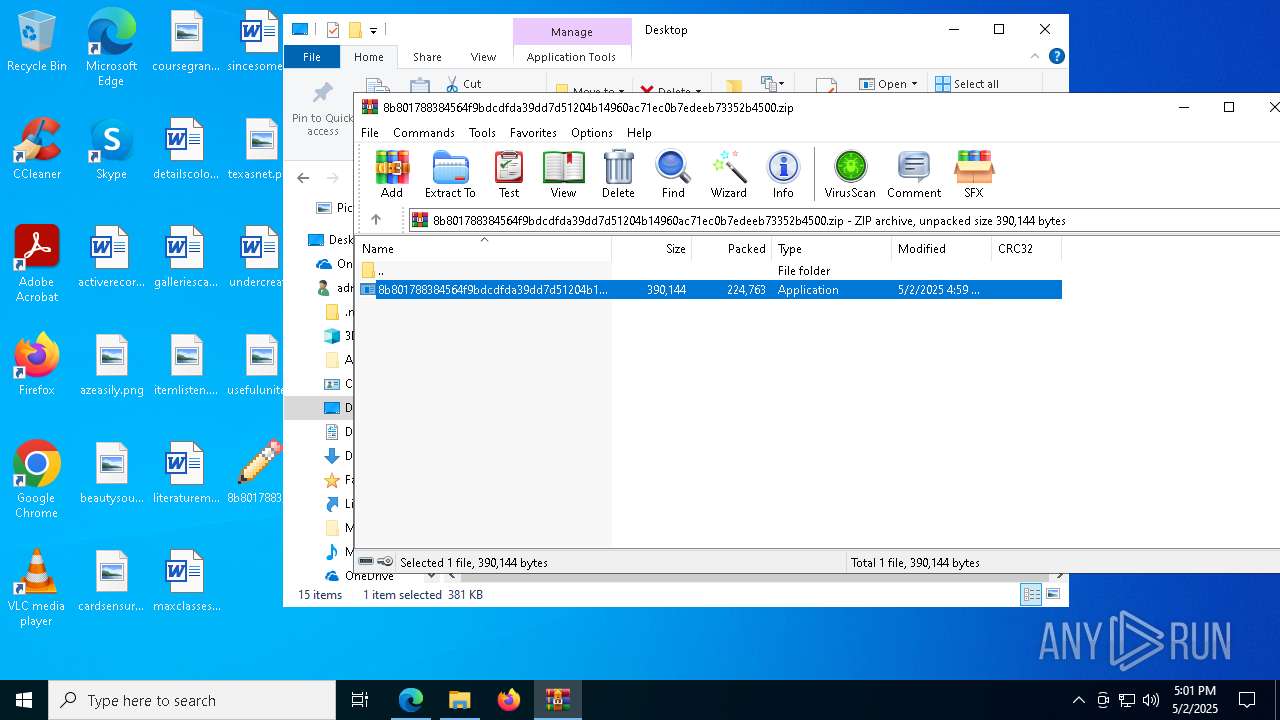Create SFX self-extracting archive

tap(973, 175)
